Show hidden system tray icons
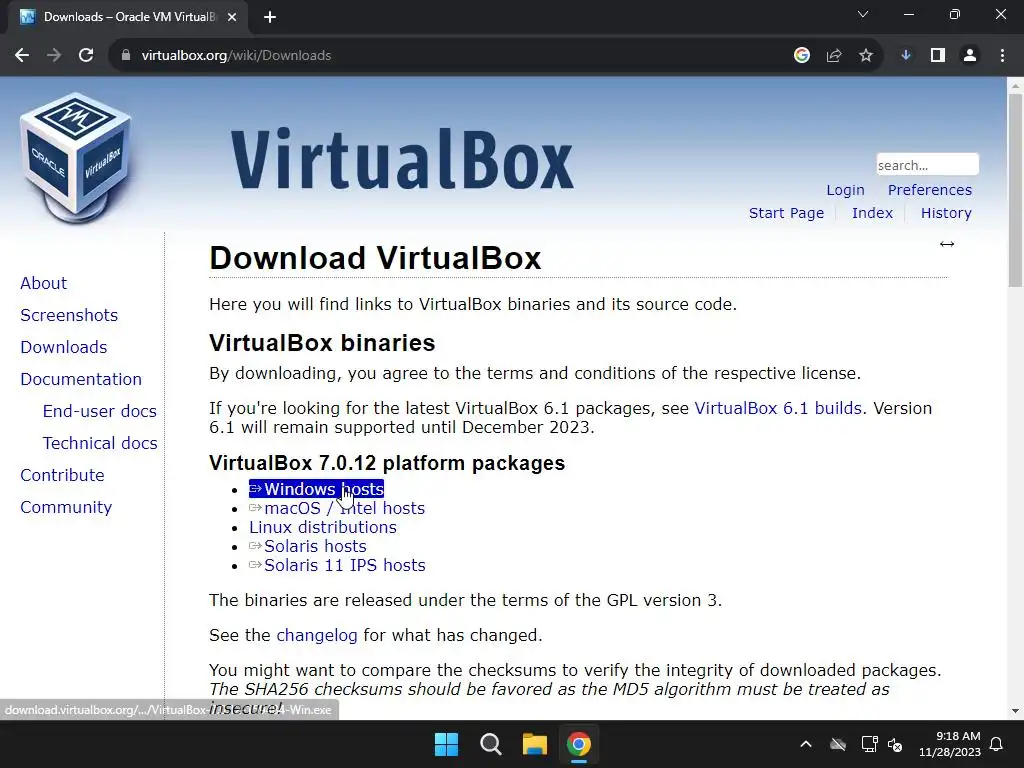This screenshot has width=1024, height=768. coord(806,744)
